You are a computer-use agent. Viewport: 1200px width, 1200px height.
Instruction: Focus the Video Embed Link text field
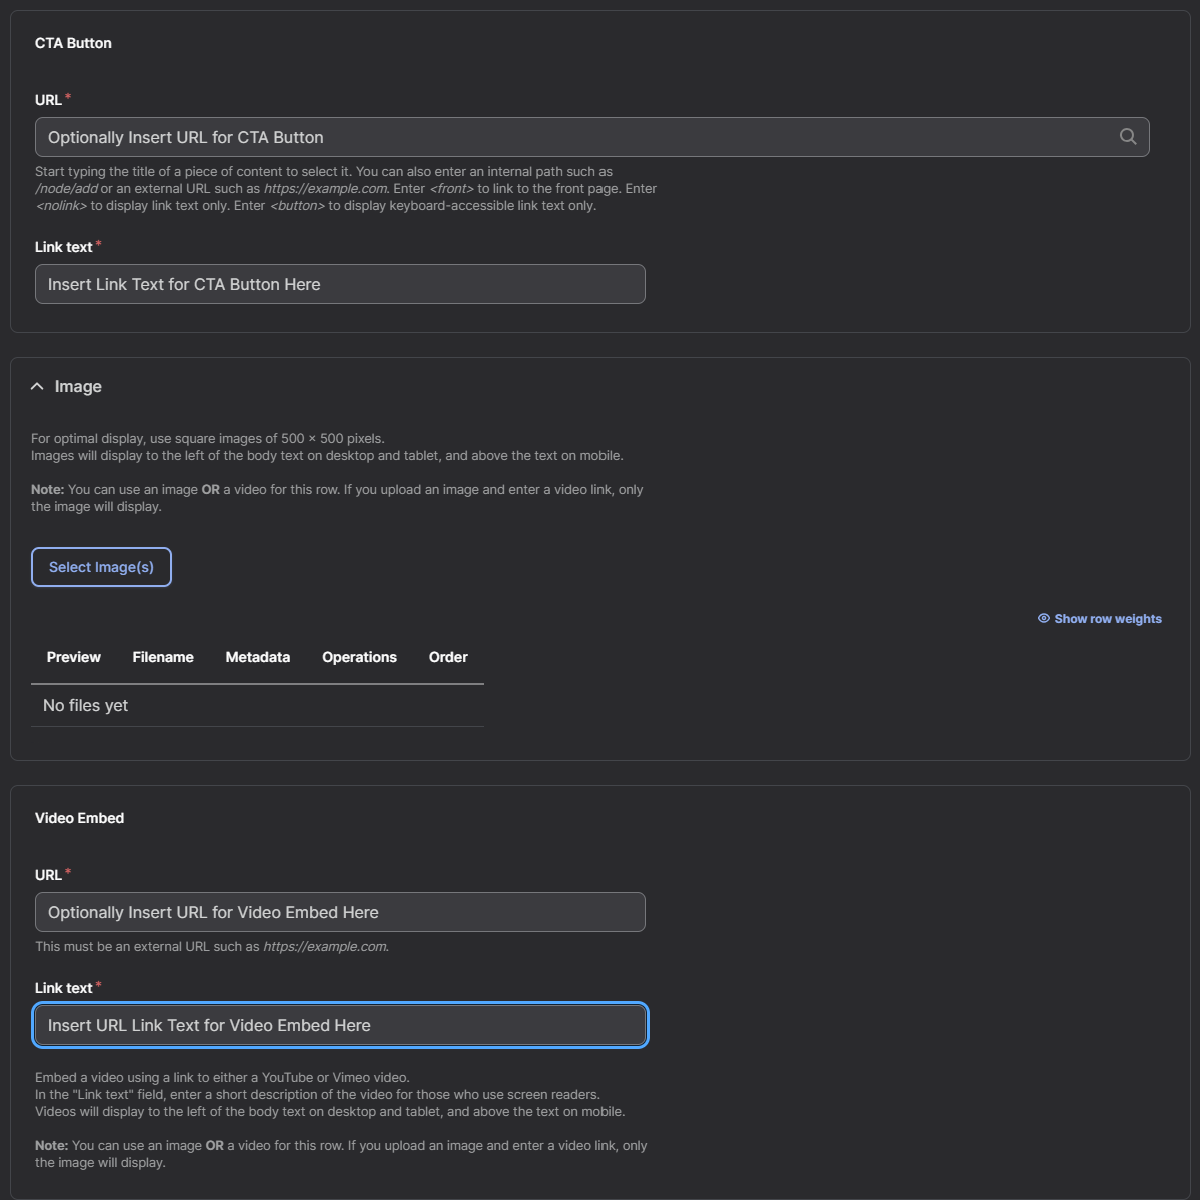(340, 1025)
